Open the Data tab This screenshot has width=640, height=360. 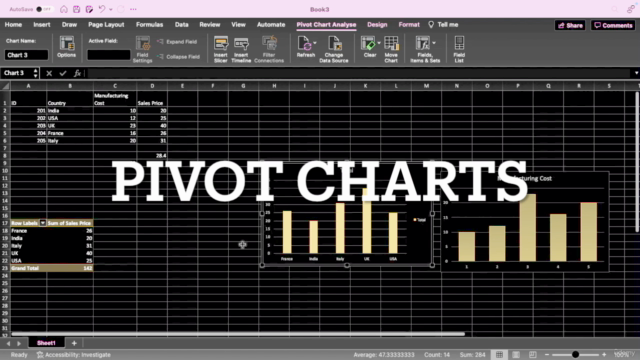click(182, 24)
